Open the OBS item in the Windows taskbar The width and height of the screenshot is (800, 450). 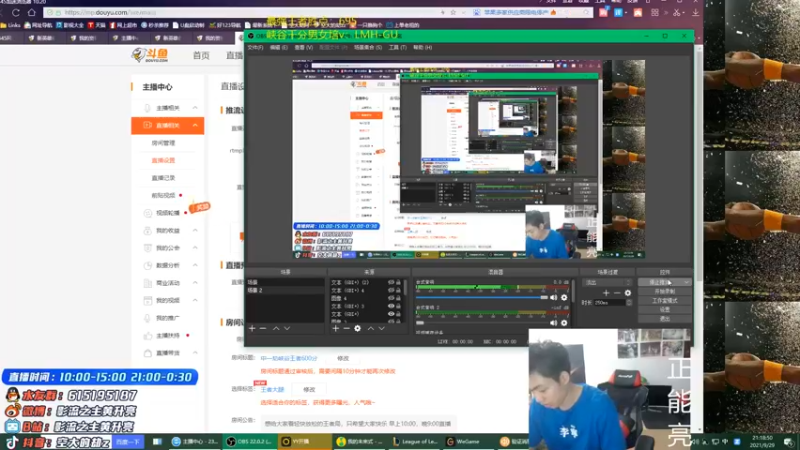(x=249, y=441)
